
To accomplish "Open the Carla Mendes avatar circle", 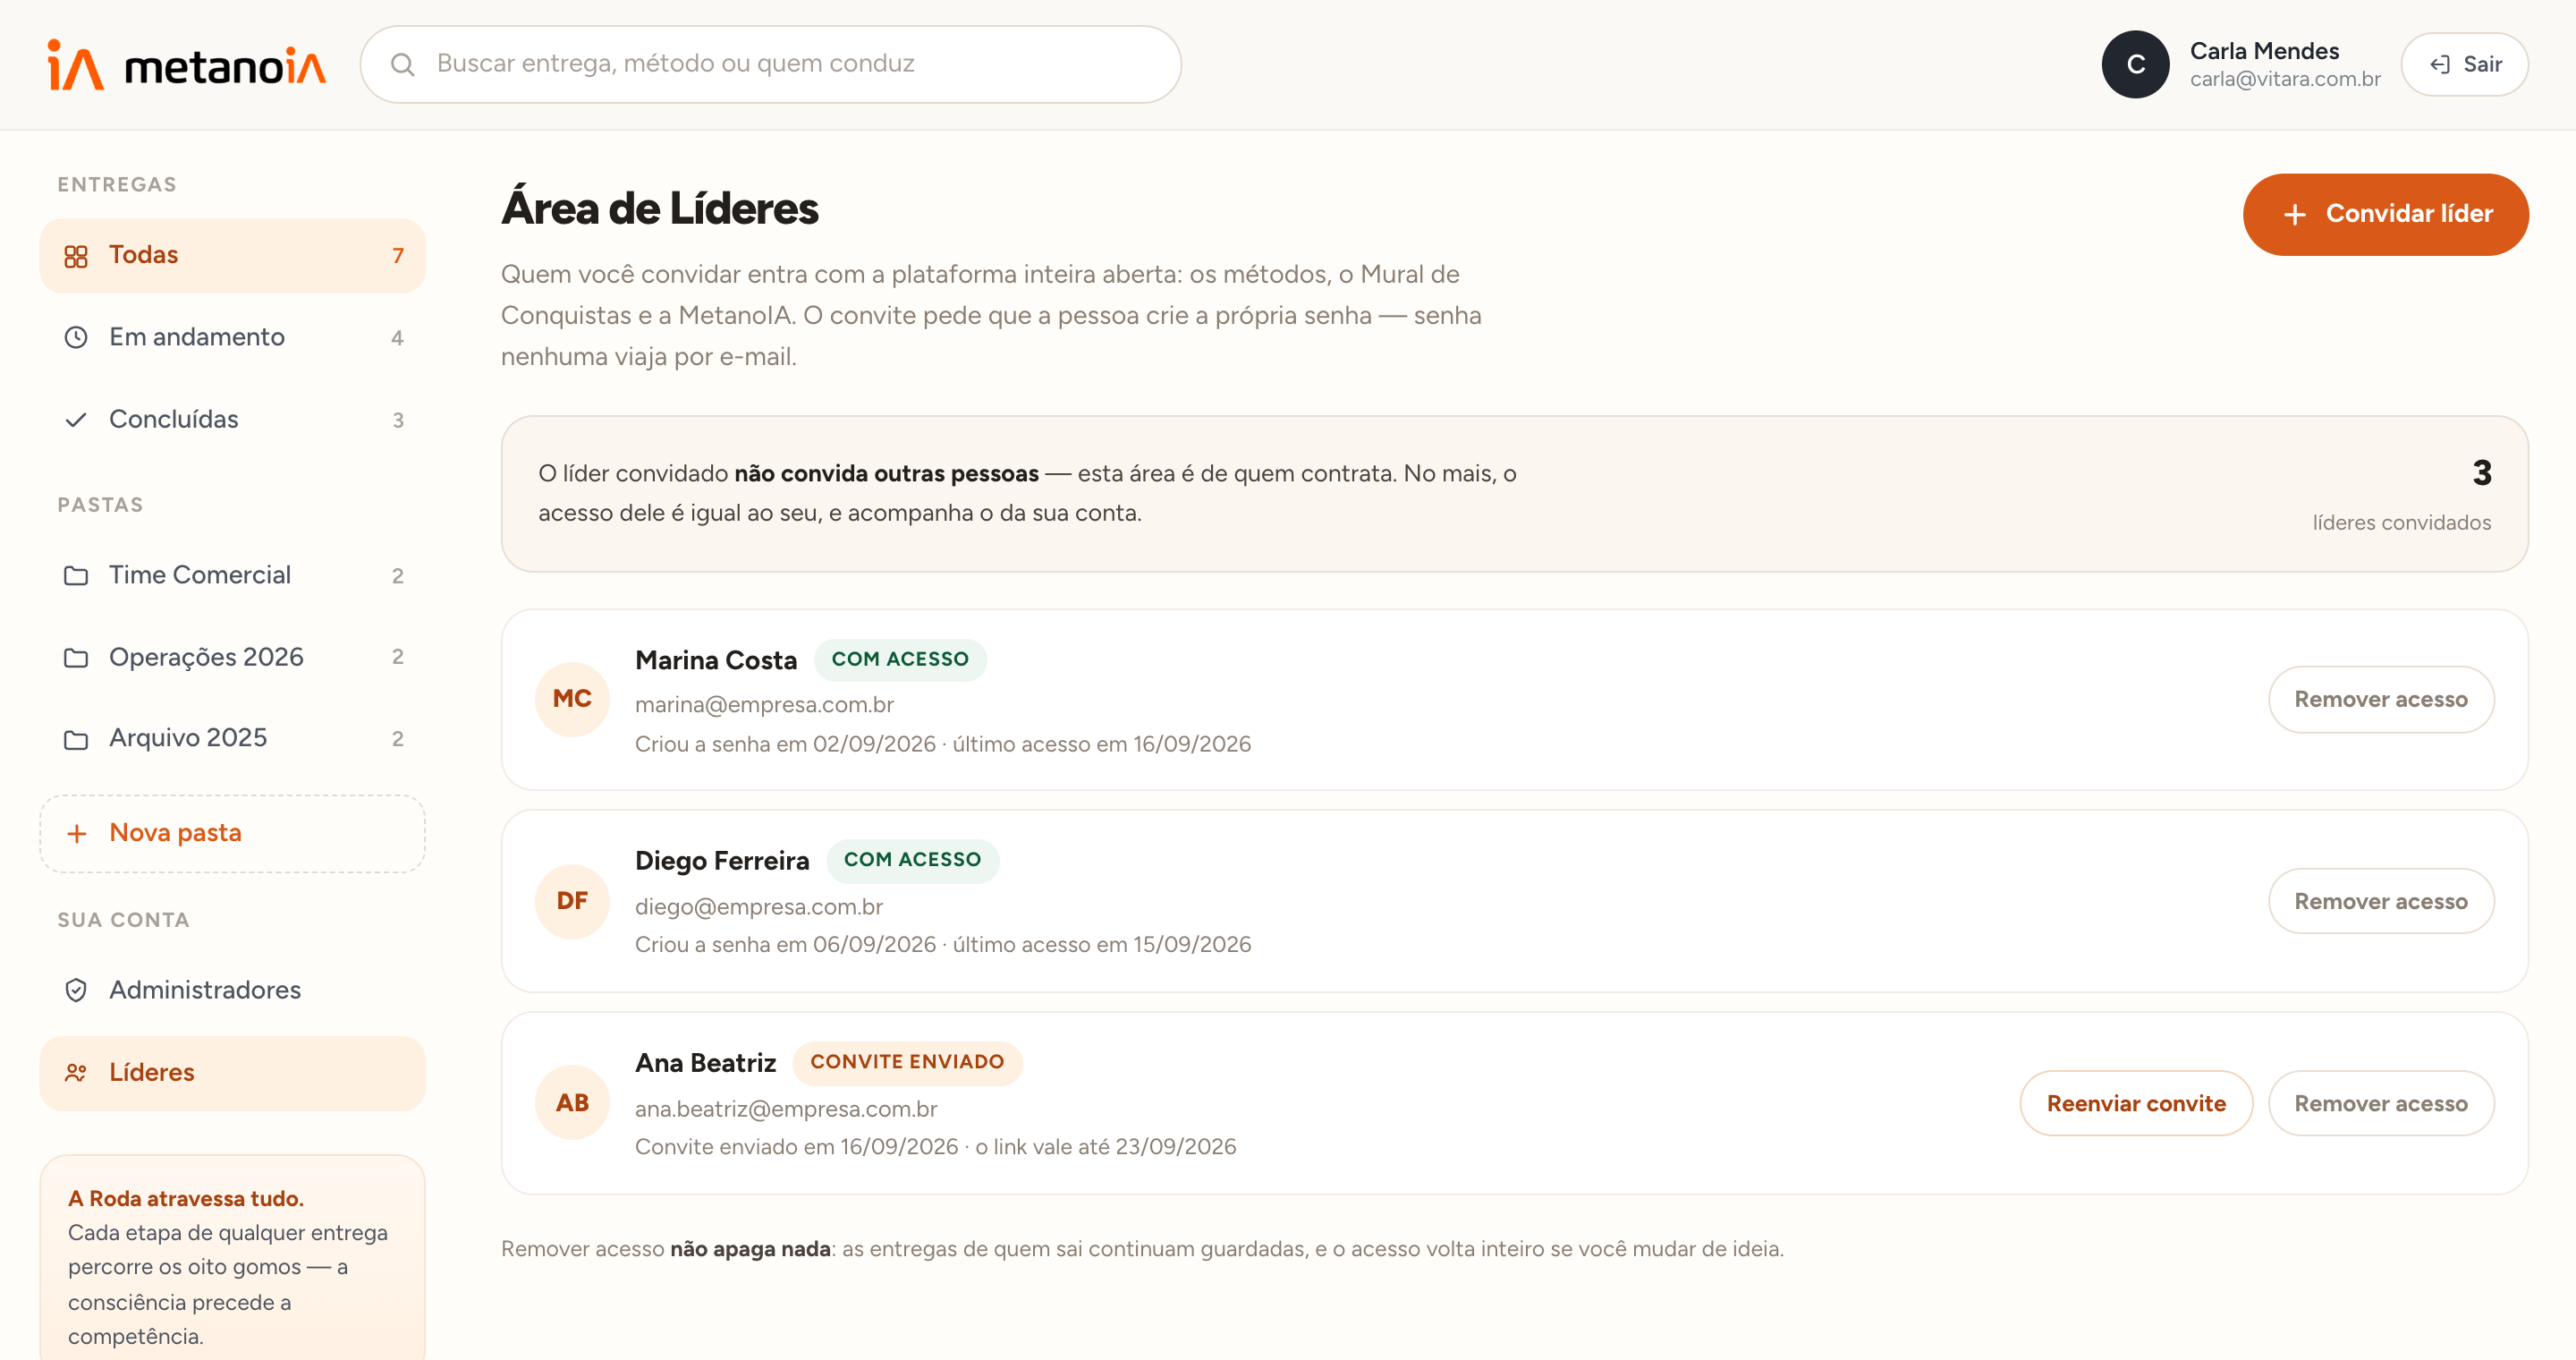I will click(x=2135, y=65).
